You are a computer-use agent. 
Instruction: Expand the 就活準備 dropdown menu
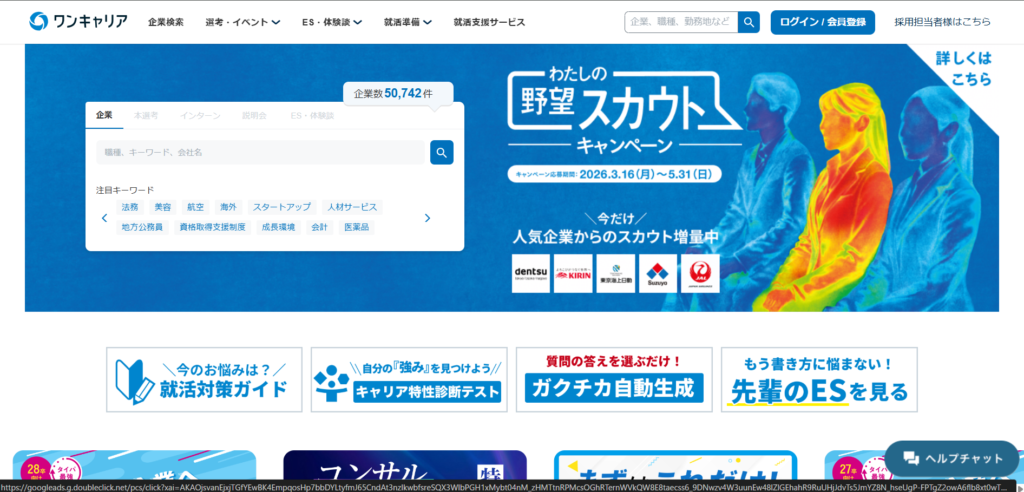(407, 22)
